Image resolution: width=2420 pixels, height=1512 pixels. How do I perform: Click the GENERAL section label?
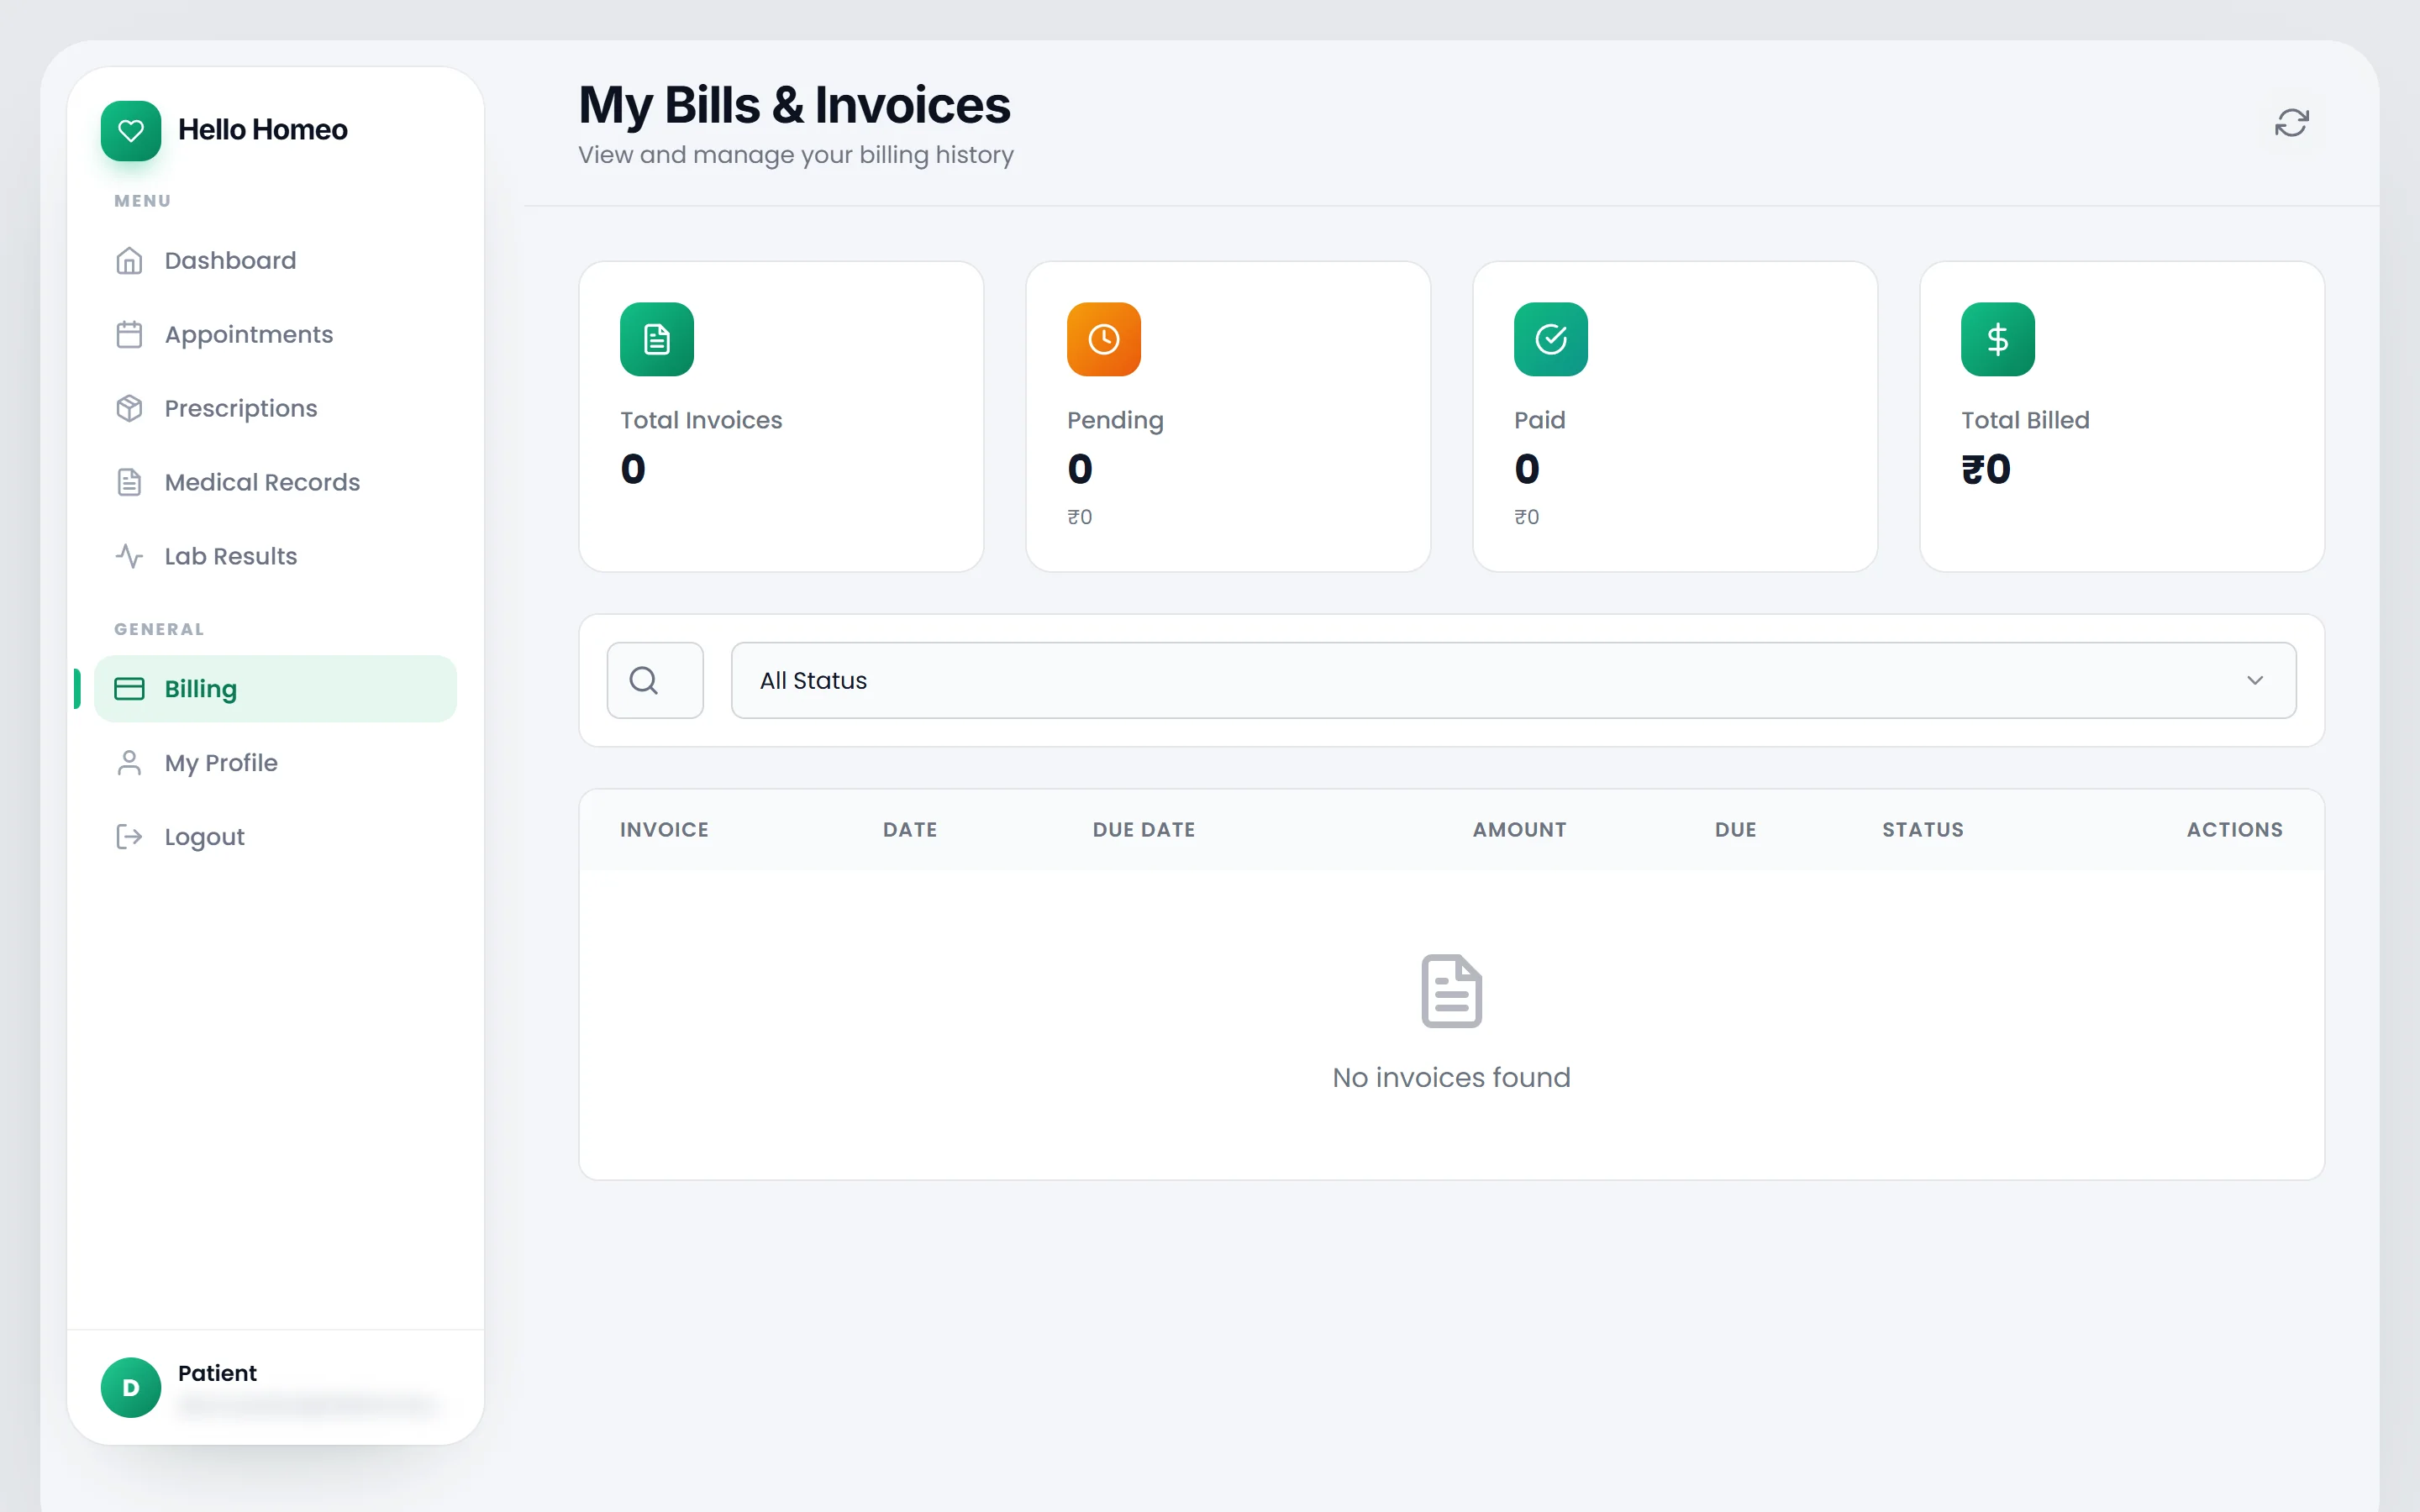(159, 629)
